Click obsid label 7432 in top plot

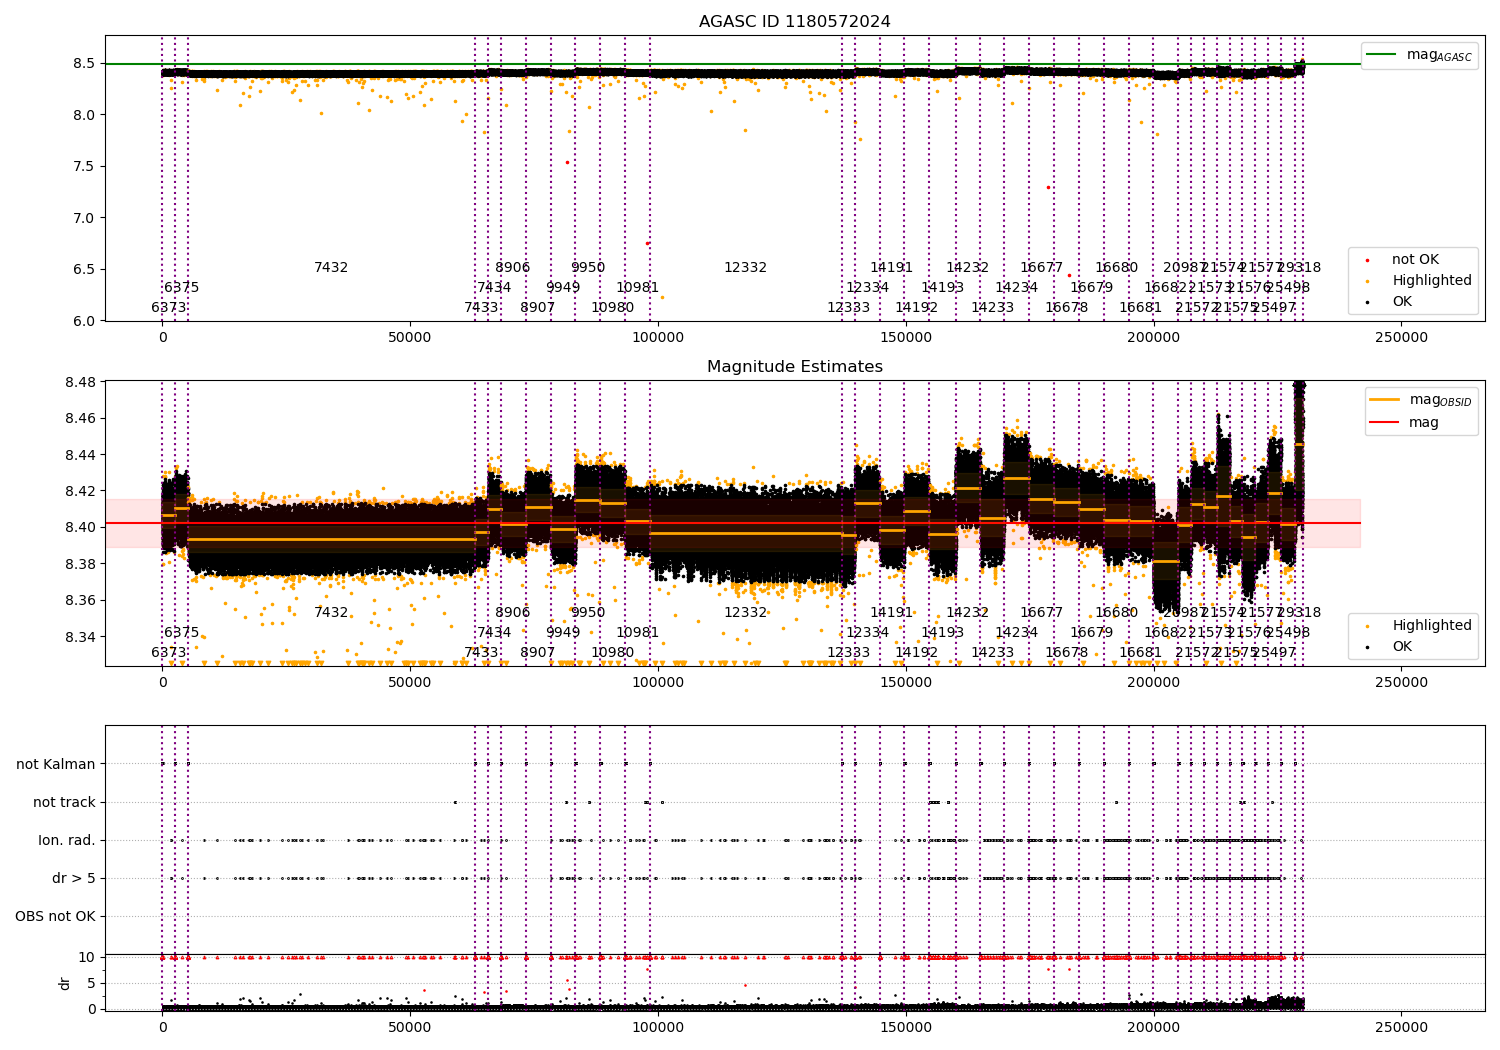point(331,268)
